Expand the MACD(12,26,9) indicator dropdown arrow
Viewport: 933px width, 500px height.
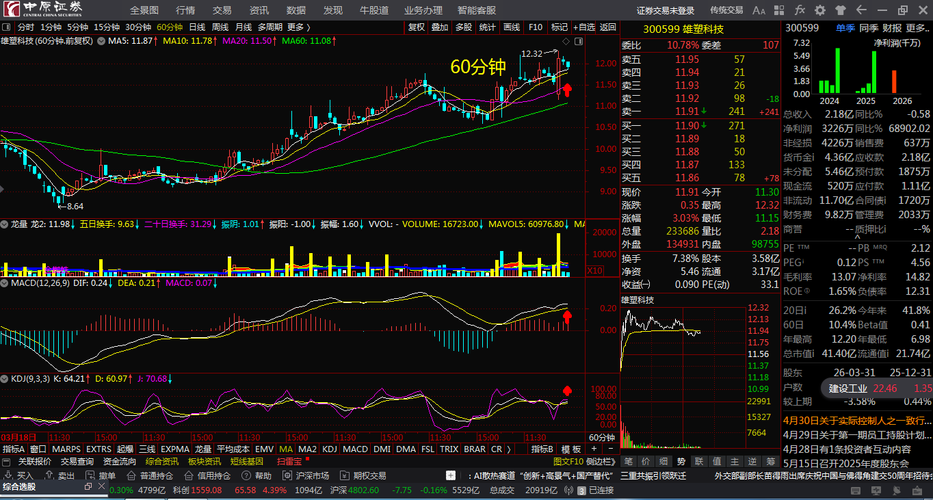[x=5, y=283]
